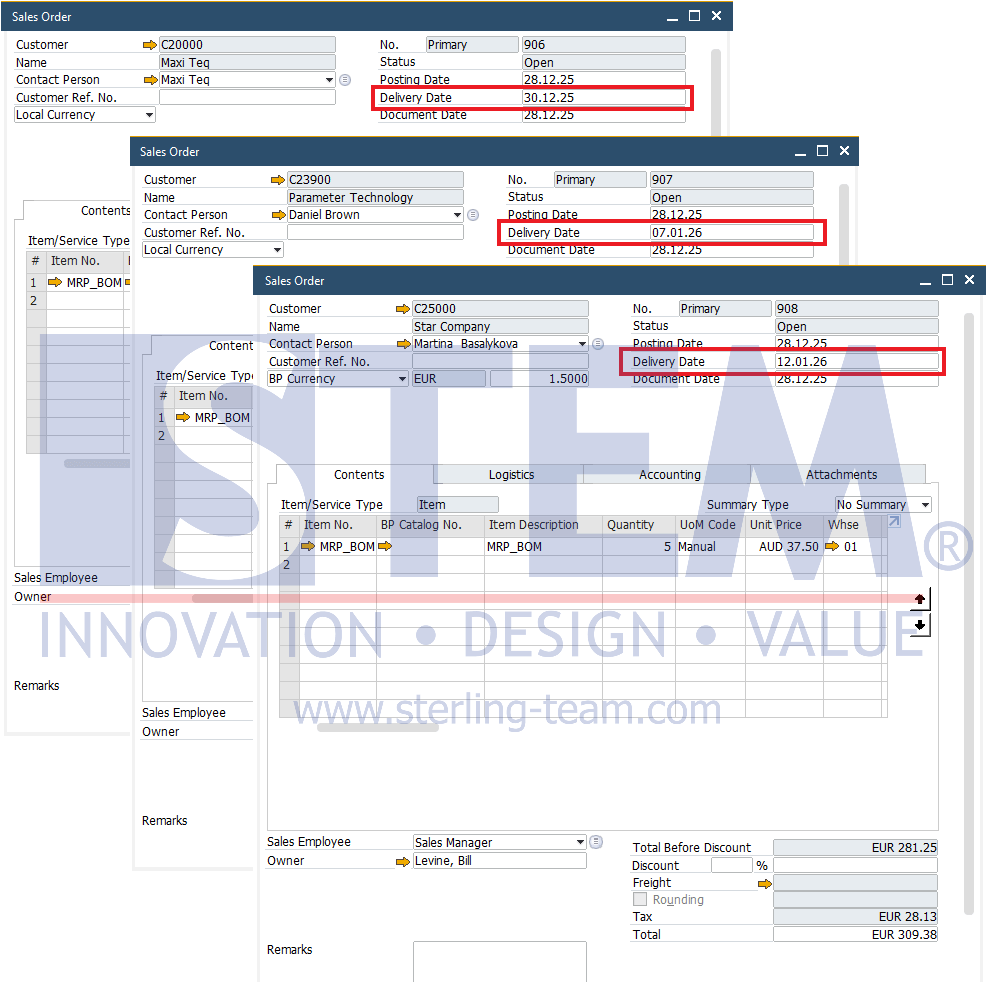Click the link arrow beside customer C23900
Screen dimensions: 987x982
(x=278, y=180)
